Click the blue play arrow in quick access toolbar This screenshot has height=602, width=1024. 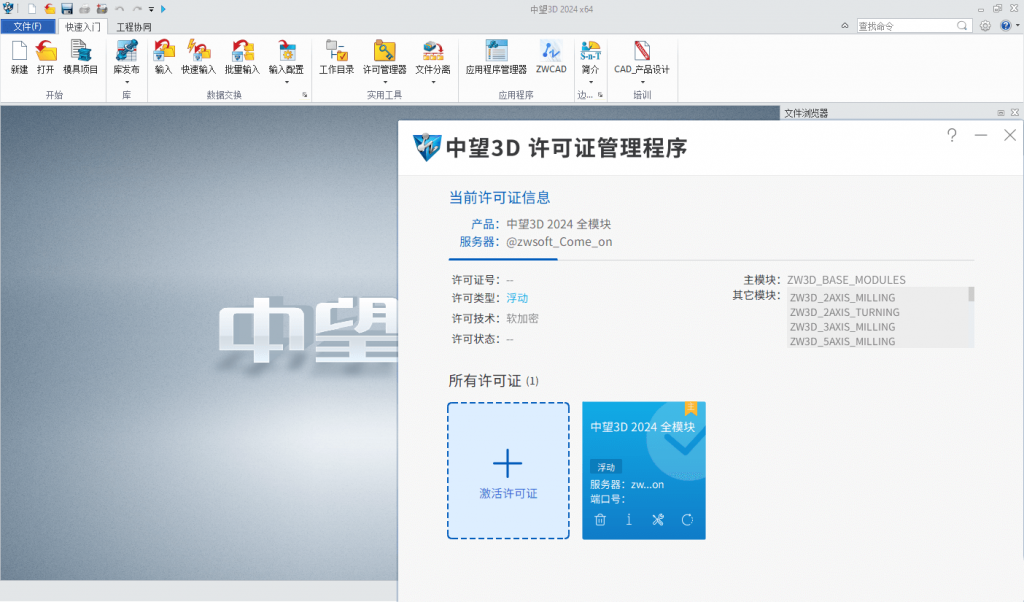tap(163, 9)
